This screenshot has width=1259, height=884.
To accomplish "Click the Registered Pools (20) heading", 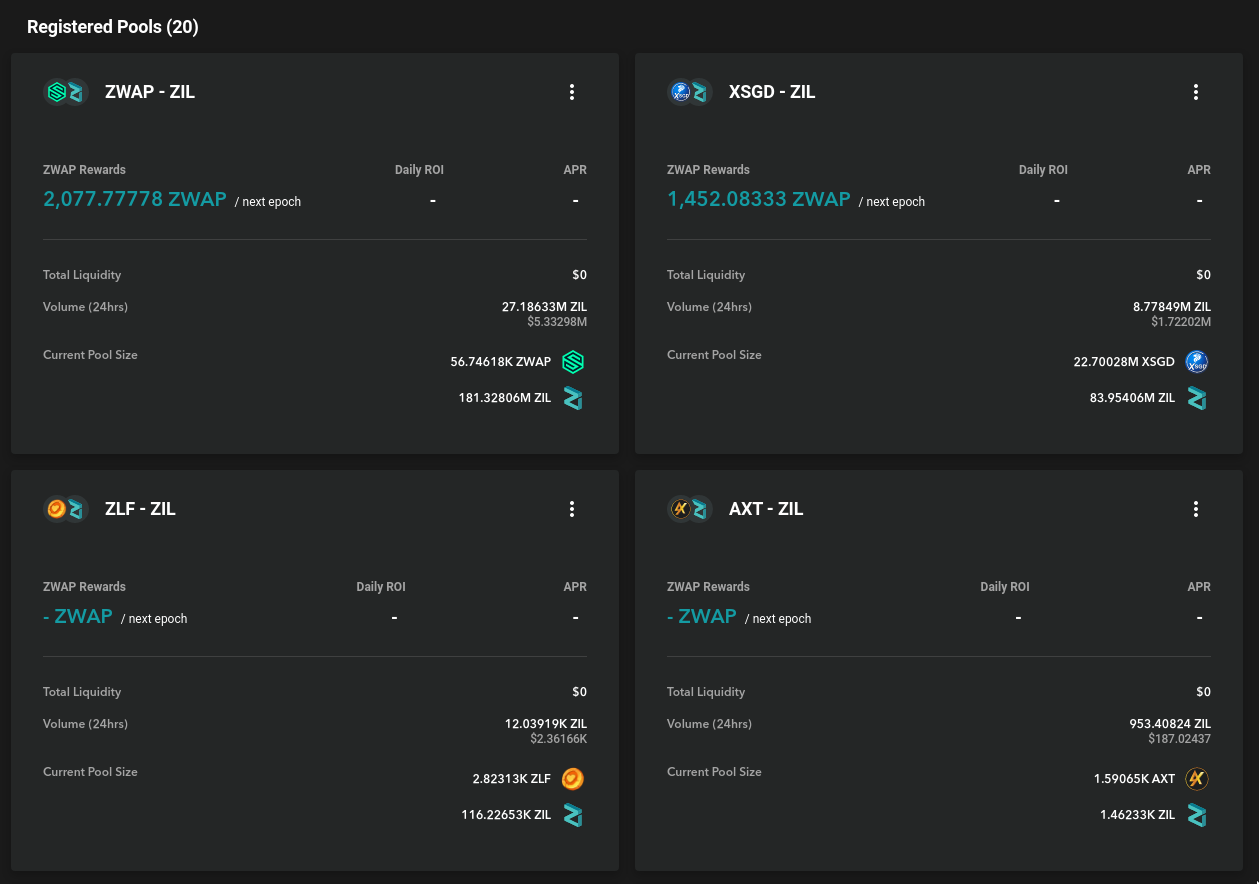I will pyautogui.click(x=112, y=27).
